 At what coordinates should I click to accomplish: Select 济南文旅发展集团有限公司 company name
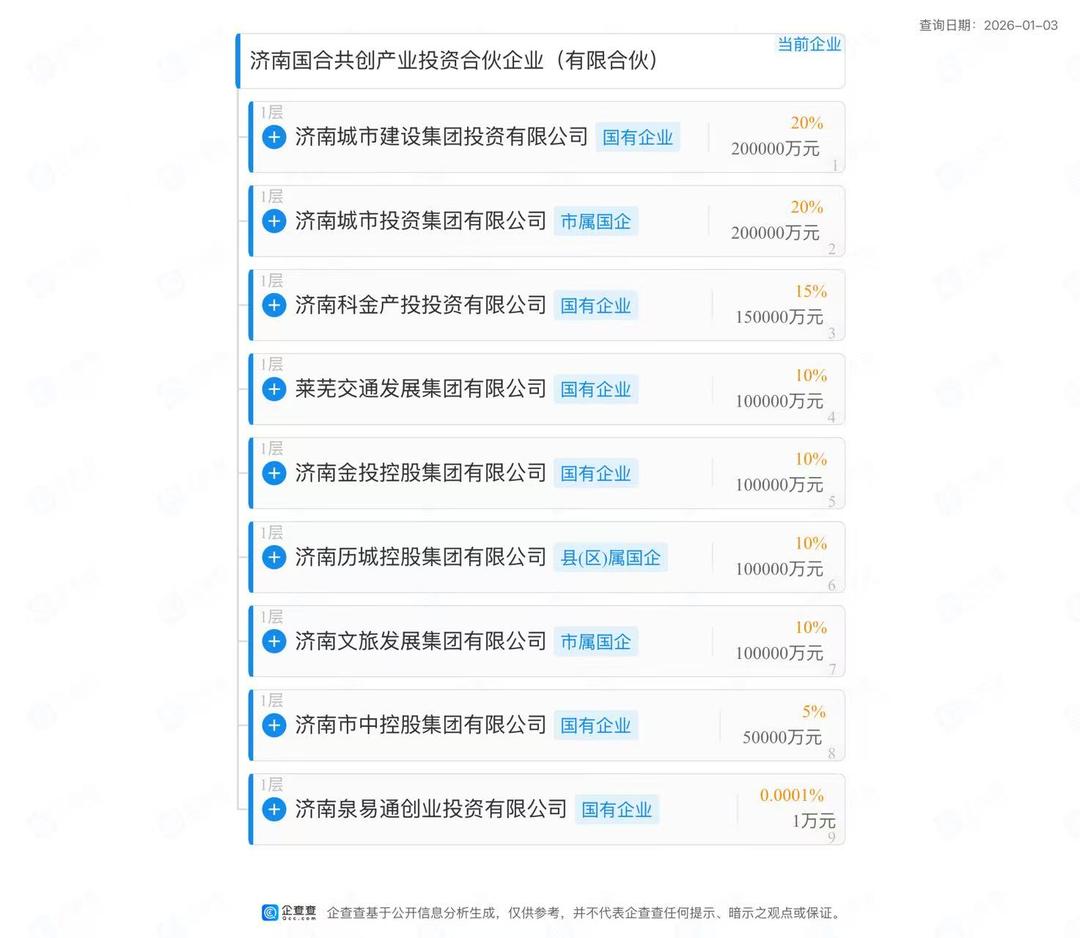(x=420, y=641)
